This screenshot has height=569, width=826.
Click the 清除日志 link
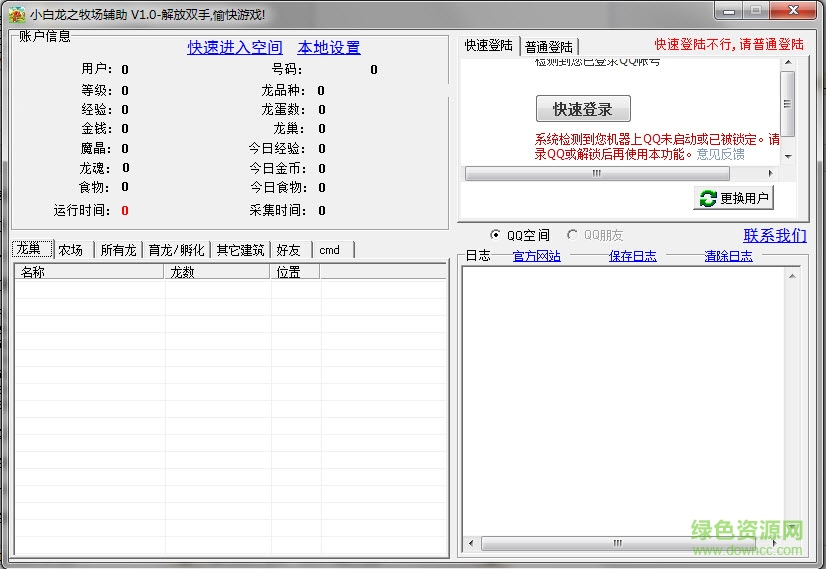tap(728, 256)
